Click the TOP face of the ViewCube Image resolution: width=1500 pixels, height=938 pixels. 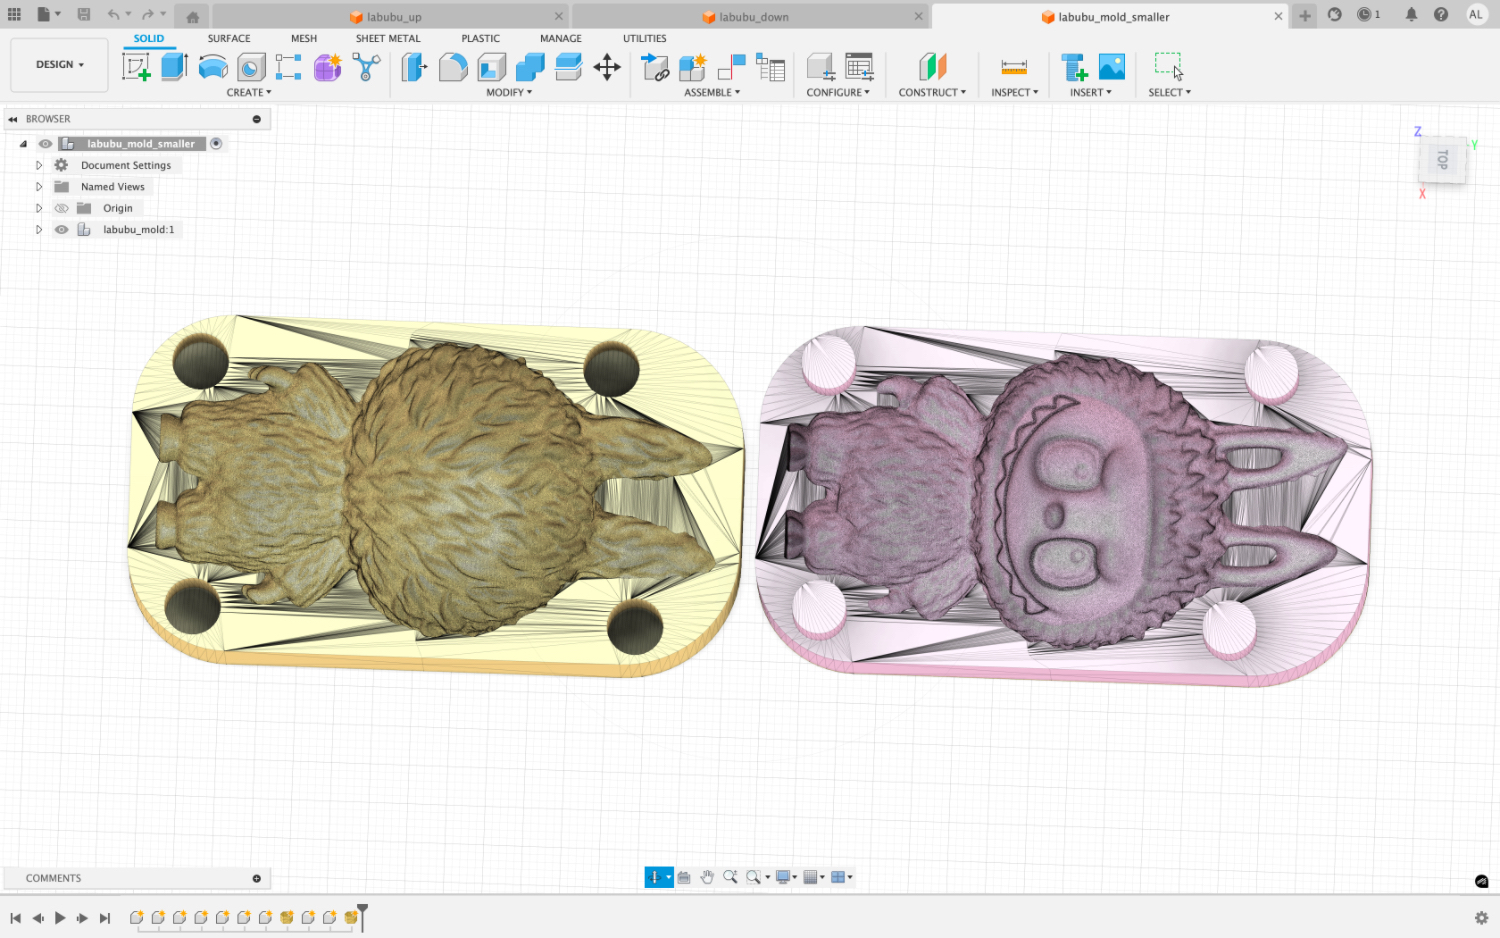1441,158
